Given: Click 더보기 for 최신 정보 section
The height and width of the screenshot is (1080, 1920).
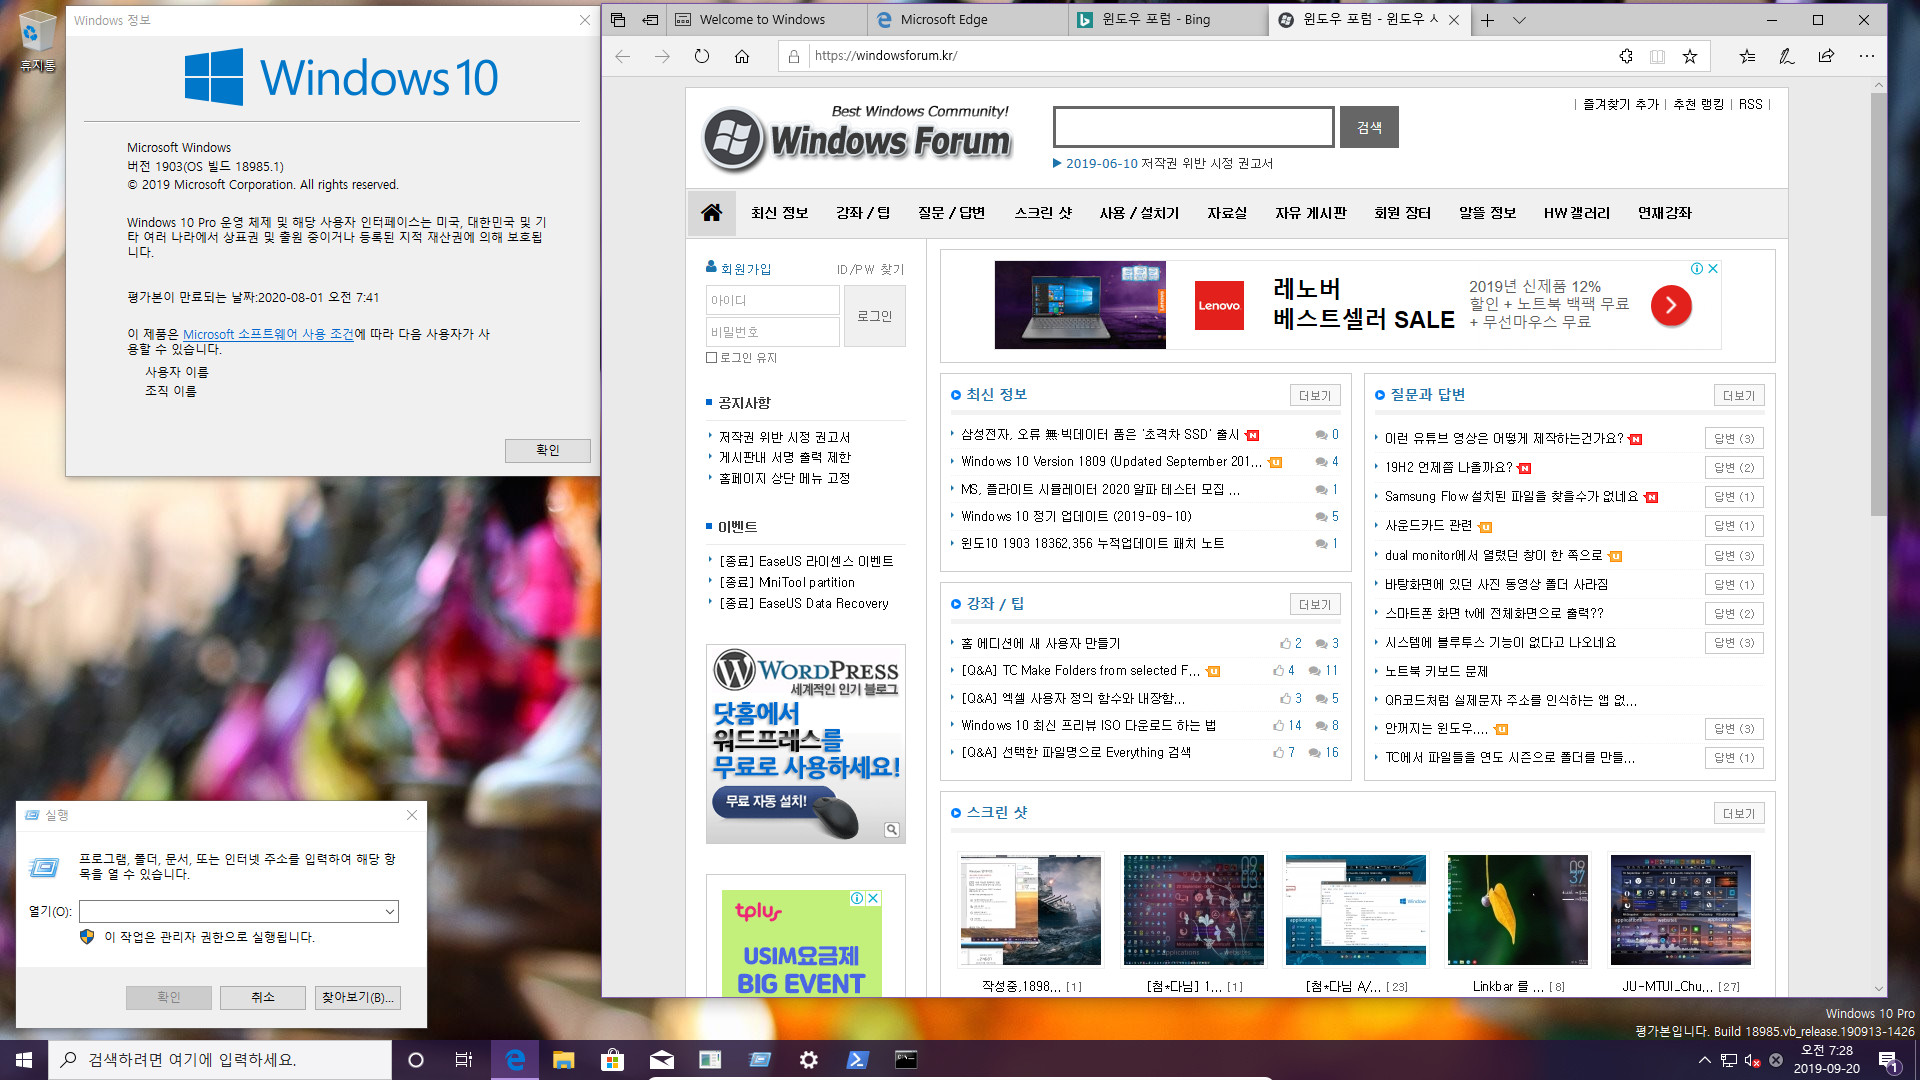Looking at the screenshot, I should (x=1314, y=396).
